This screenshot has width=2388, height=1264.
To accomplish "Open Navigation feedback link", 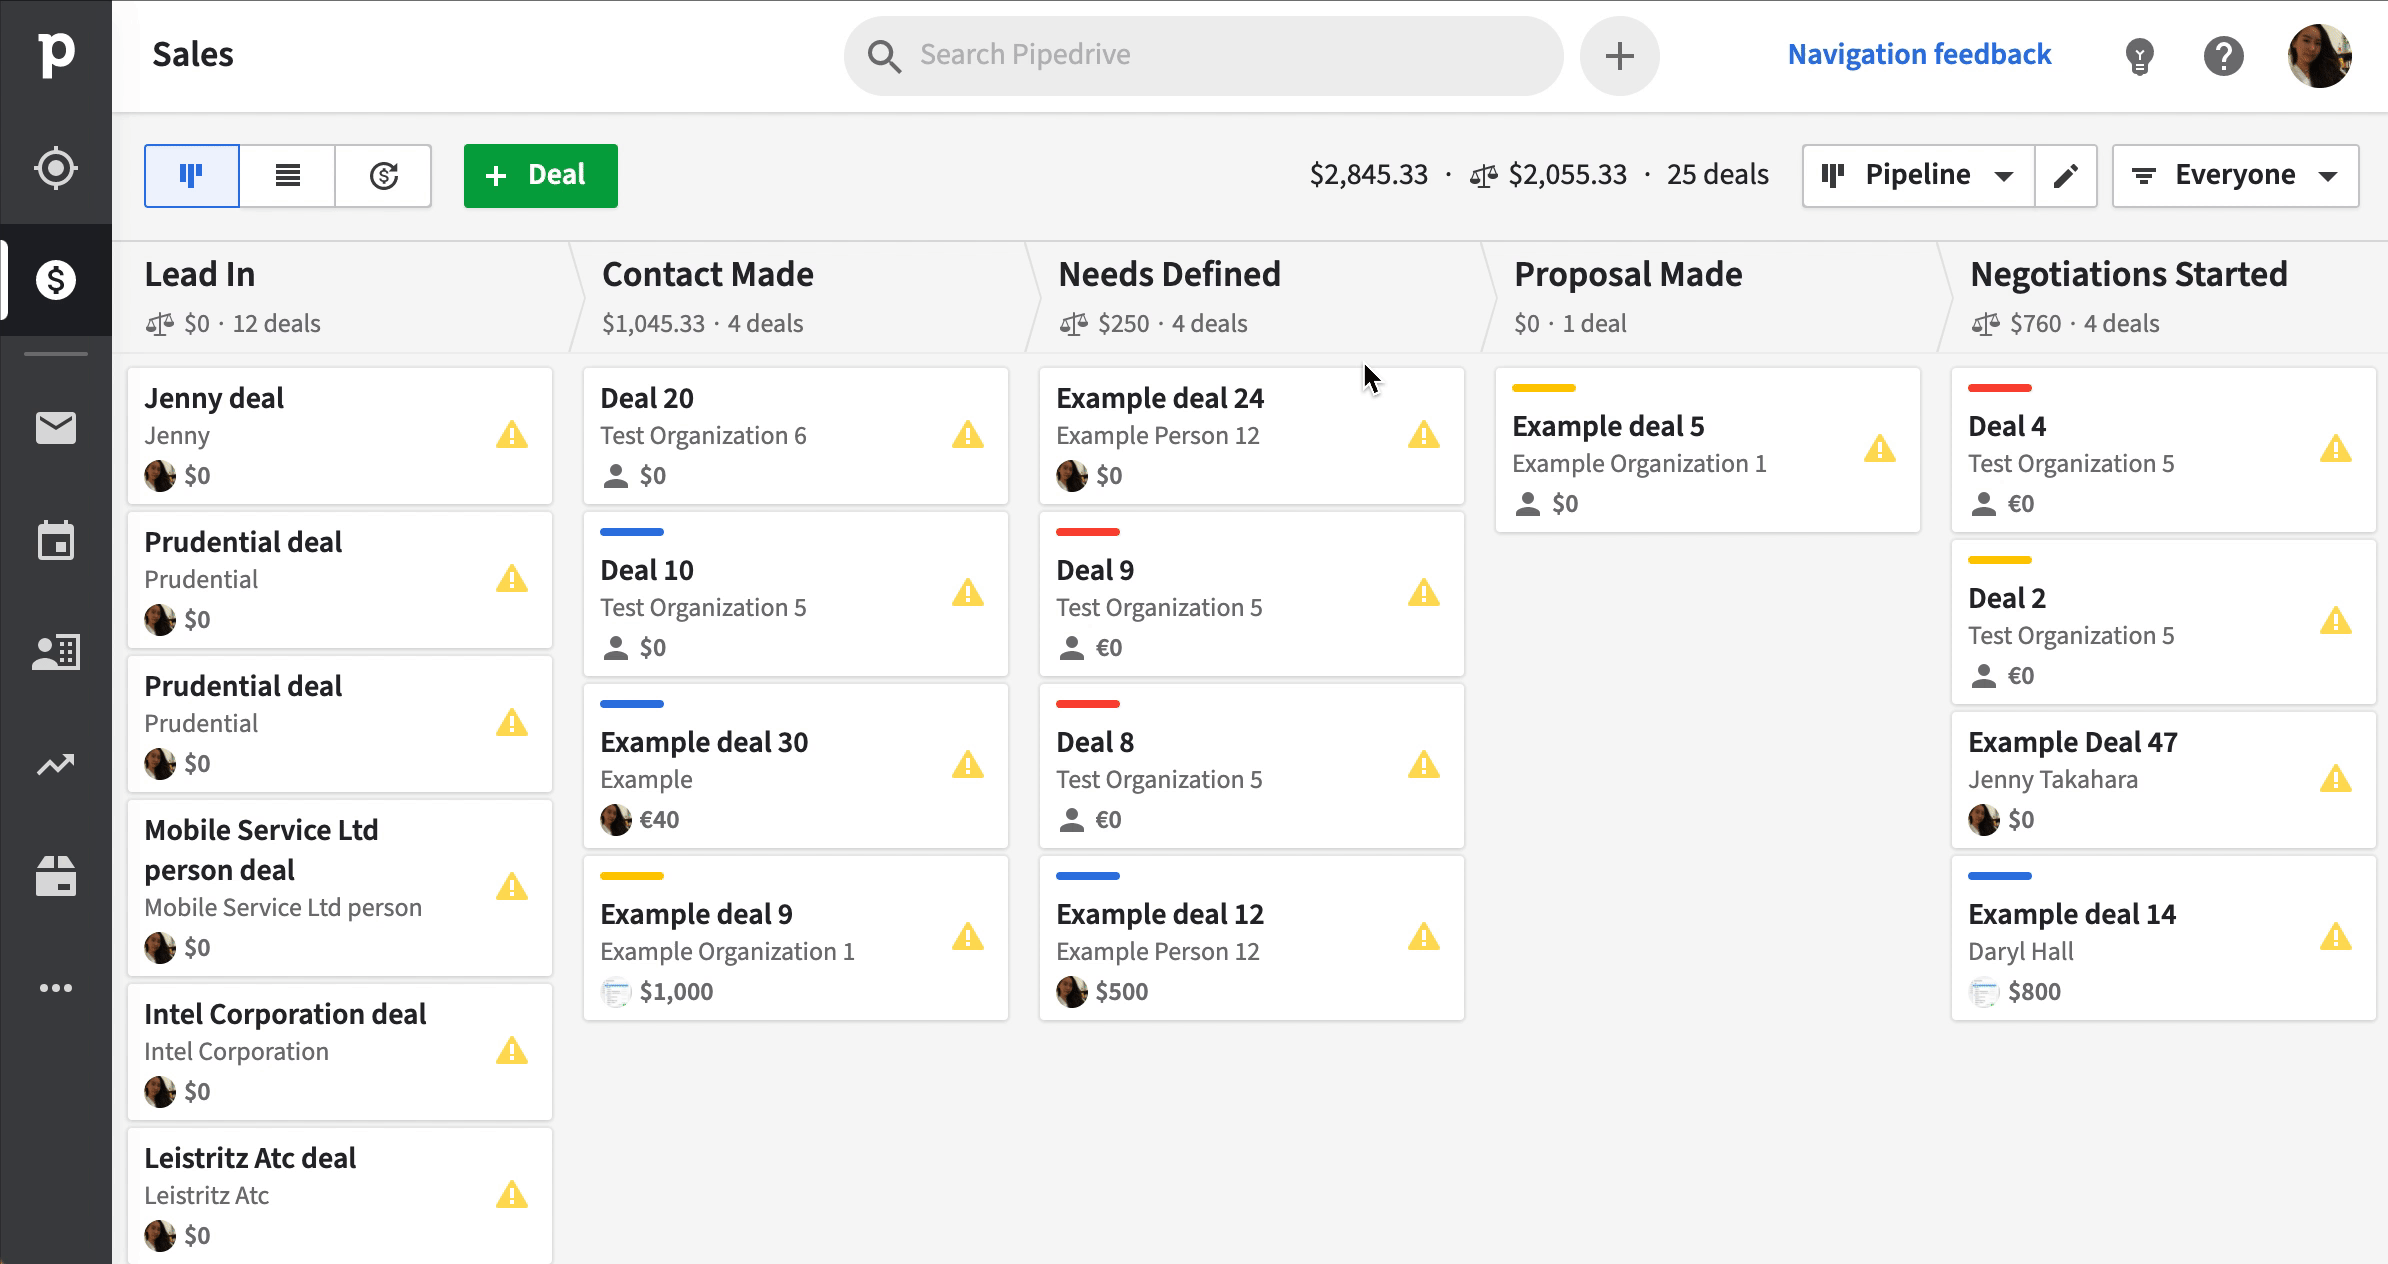I will click(1919, 55).
